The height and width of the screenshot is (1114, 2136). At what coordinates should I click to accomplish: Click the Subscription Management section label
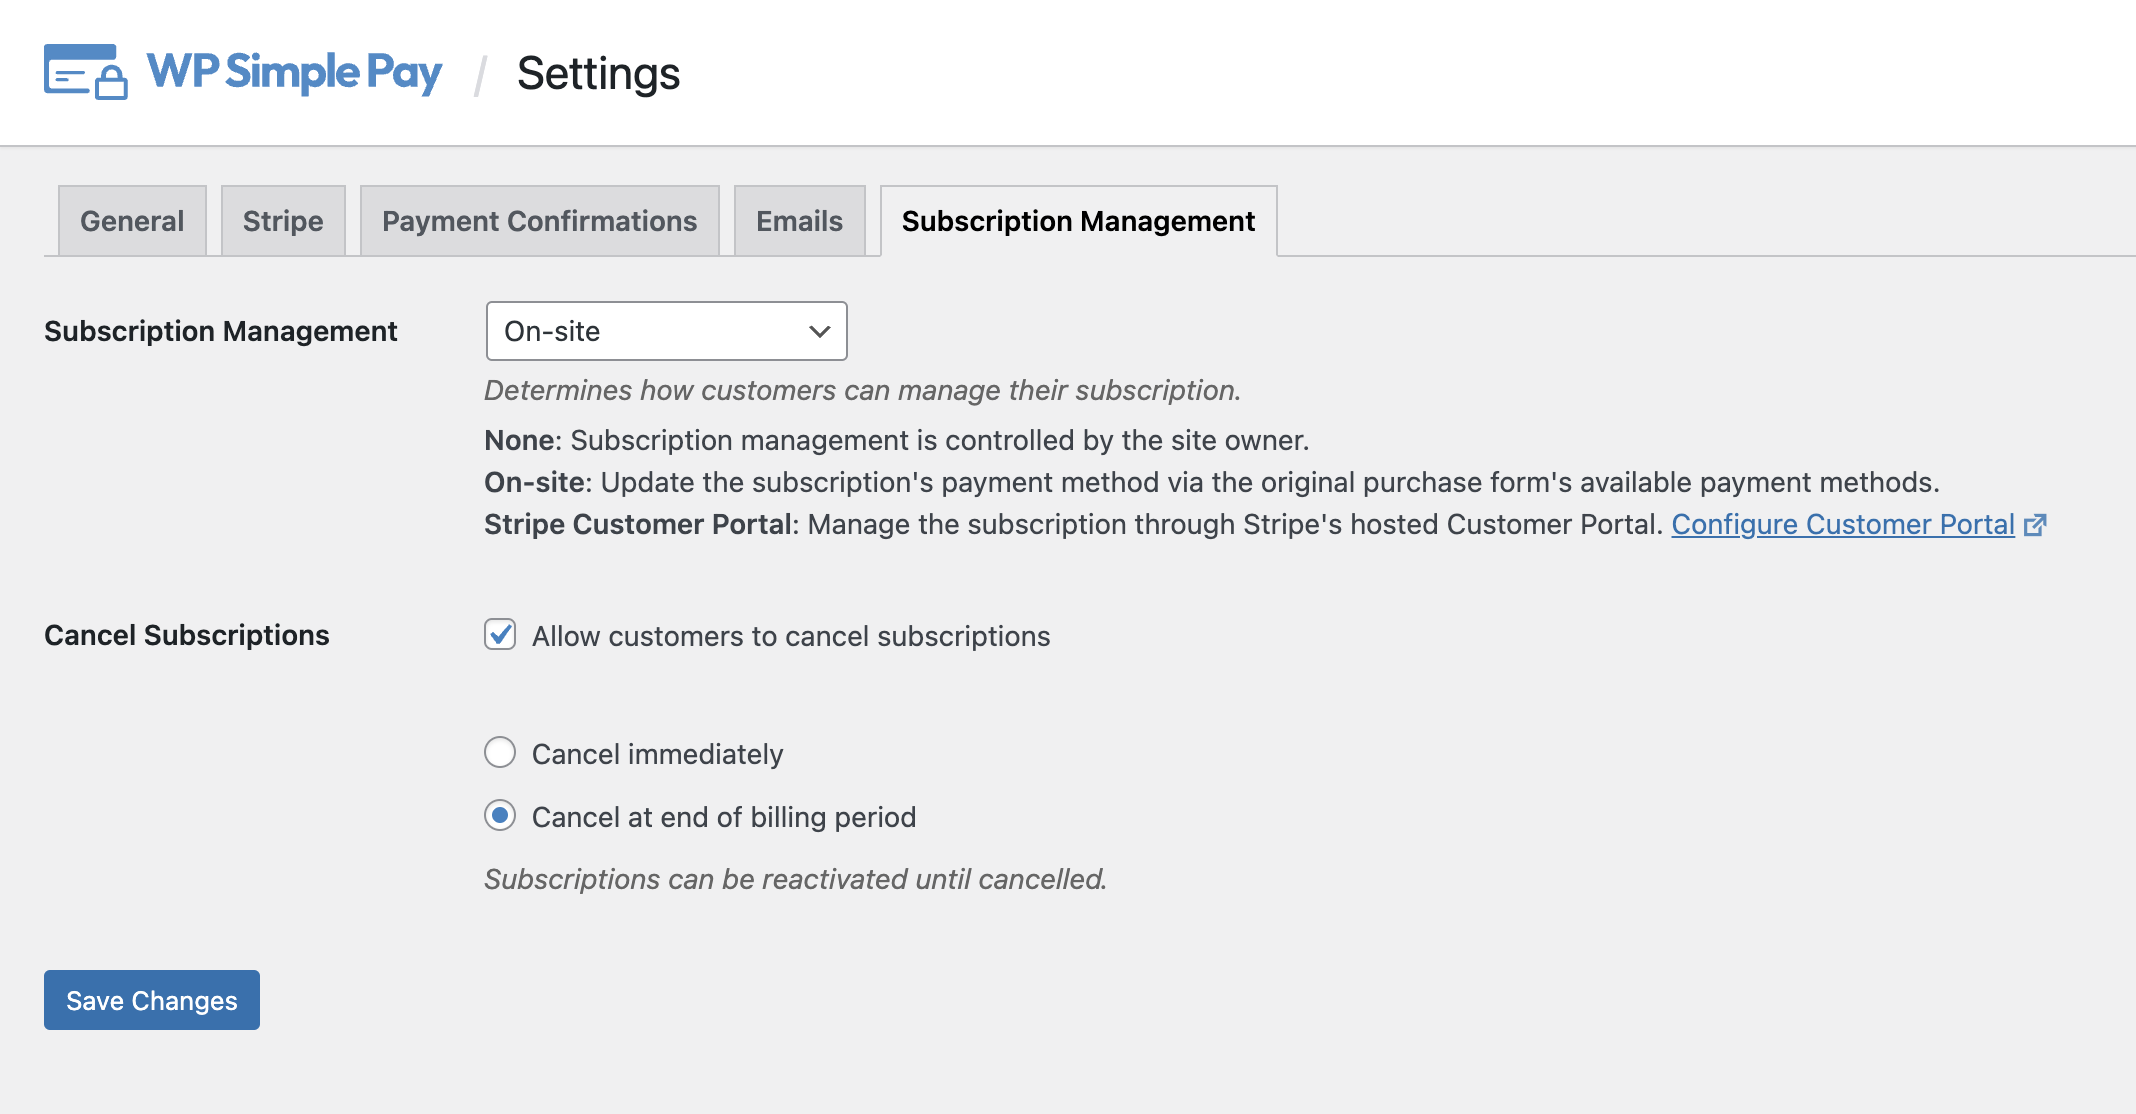(221, 331)
